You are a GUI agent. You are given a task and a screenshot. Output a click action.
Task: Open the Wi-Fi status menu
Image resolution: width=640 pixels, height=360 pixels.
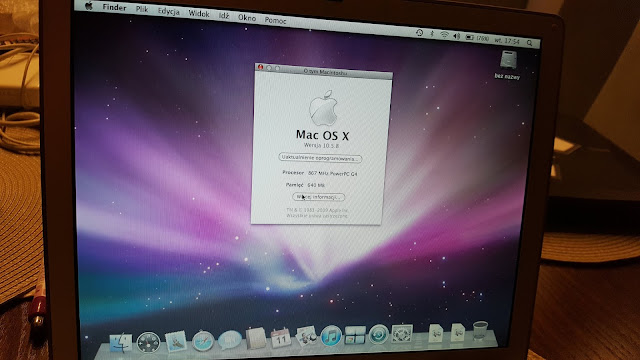[x=444, y=35]
